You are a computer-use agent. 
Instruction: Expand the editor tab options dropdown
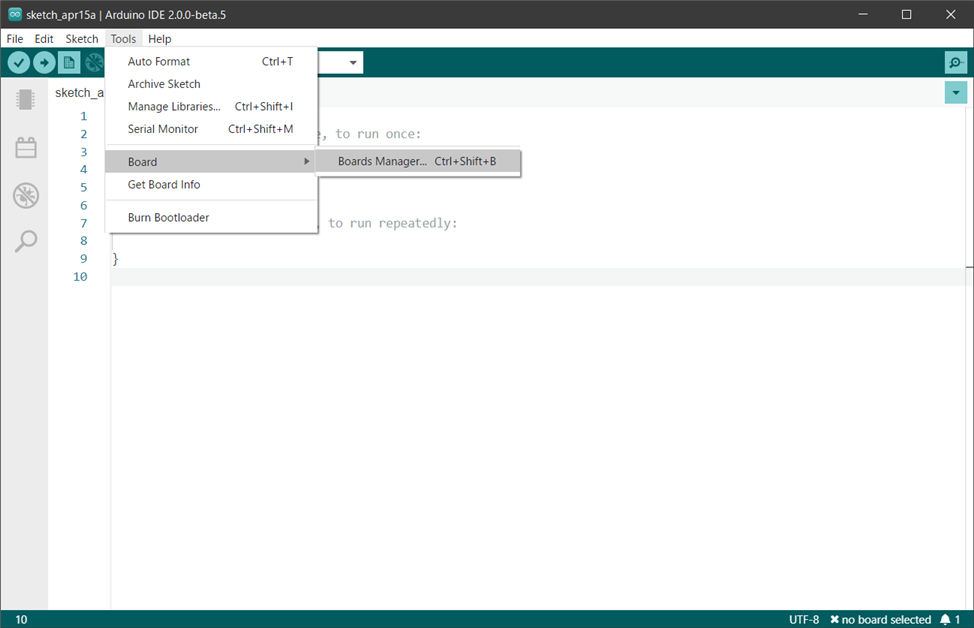955,93
